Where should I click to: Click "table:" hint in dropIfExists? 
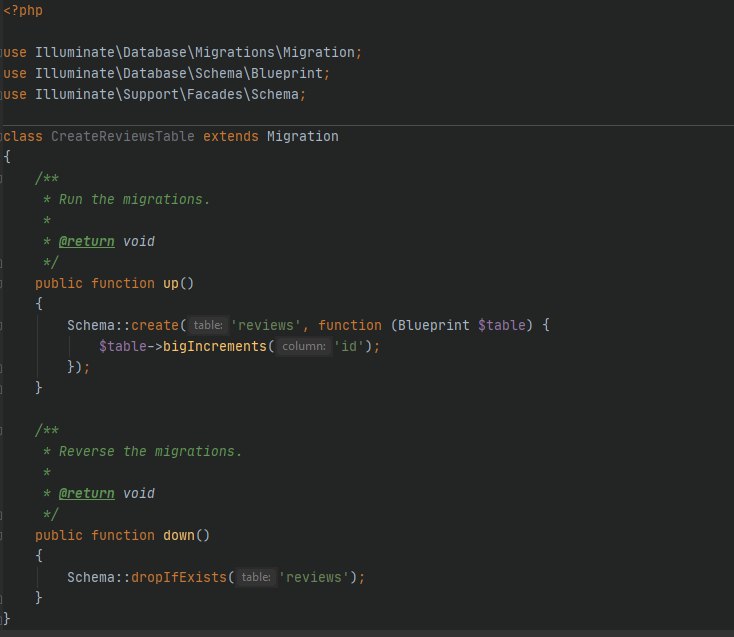coord(256,577)
